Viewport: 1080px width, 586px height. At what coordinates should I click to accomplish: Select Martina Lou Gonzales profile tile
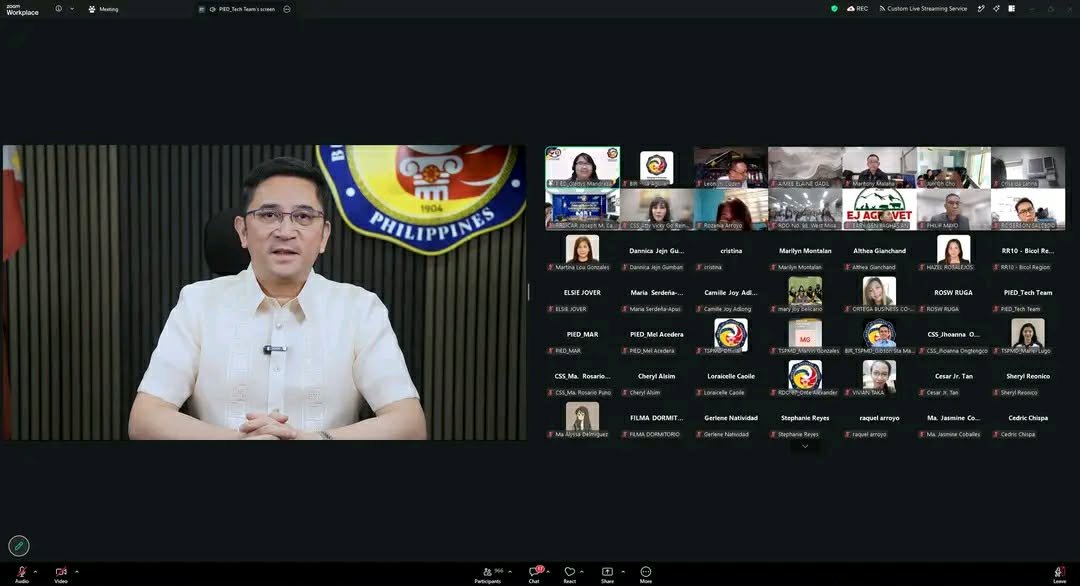click(x=582, y=253)
